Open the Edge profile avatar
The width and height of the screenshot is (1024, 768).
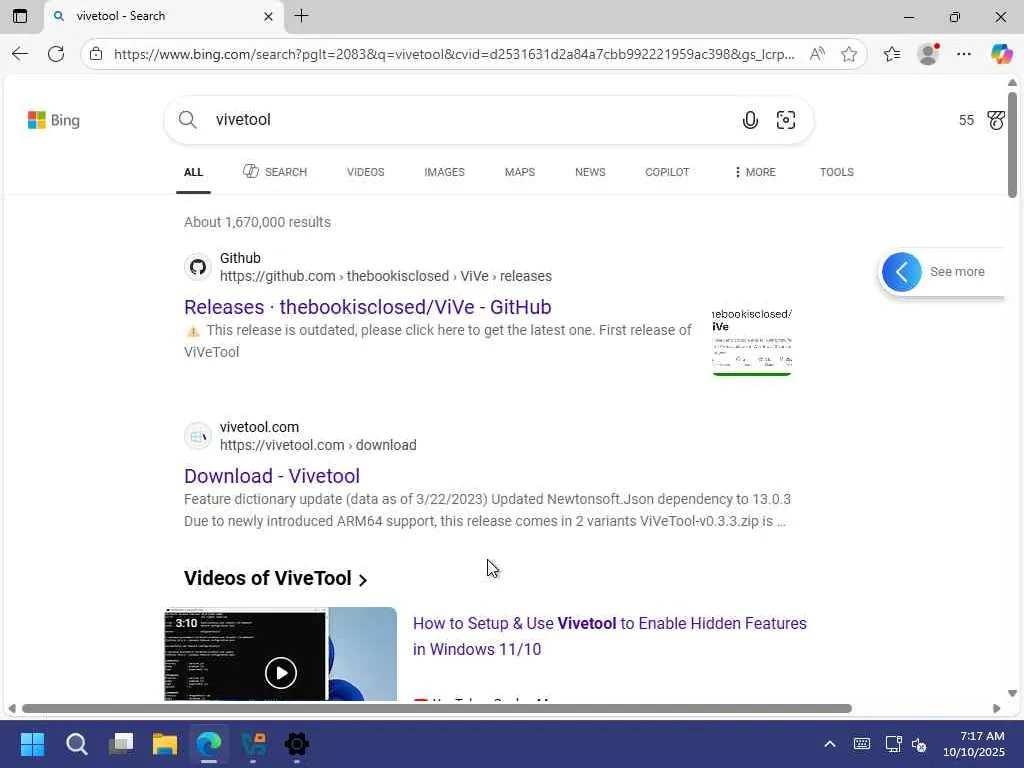pos(928,54)
